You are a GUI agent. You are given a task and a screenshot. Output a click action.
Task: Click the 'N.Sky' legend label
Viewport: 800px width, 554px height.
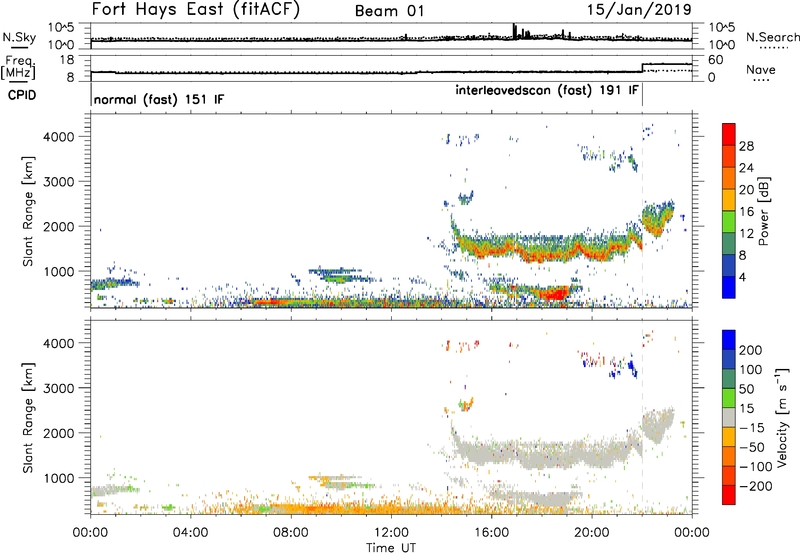tap(19, 37)
